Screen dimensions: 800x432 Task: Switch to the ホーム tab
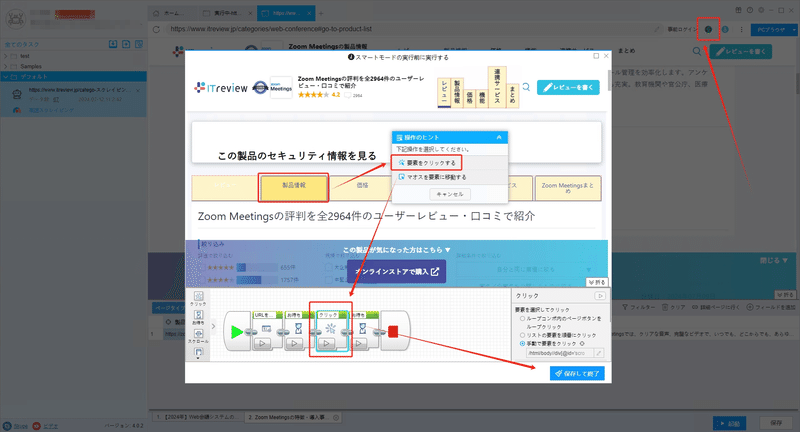coord(172,13)
